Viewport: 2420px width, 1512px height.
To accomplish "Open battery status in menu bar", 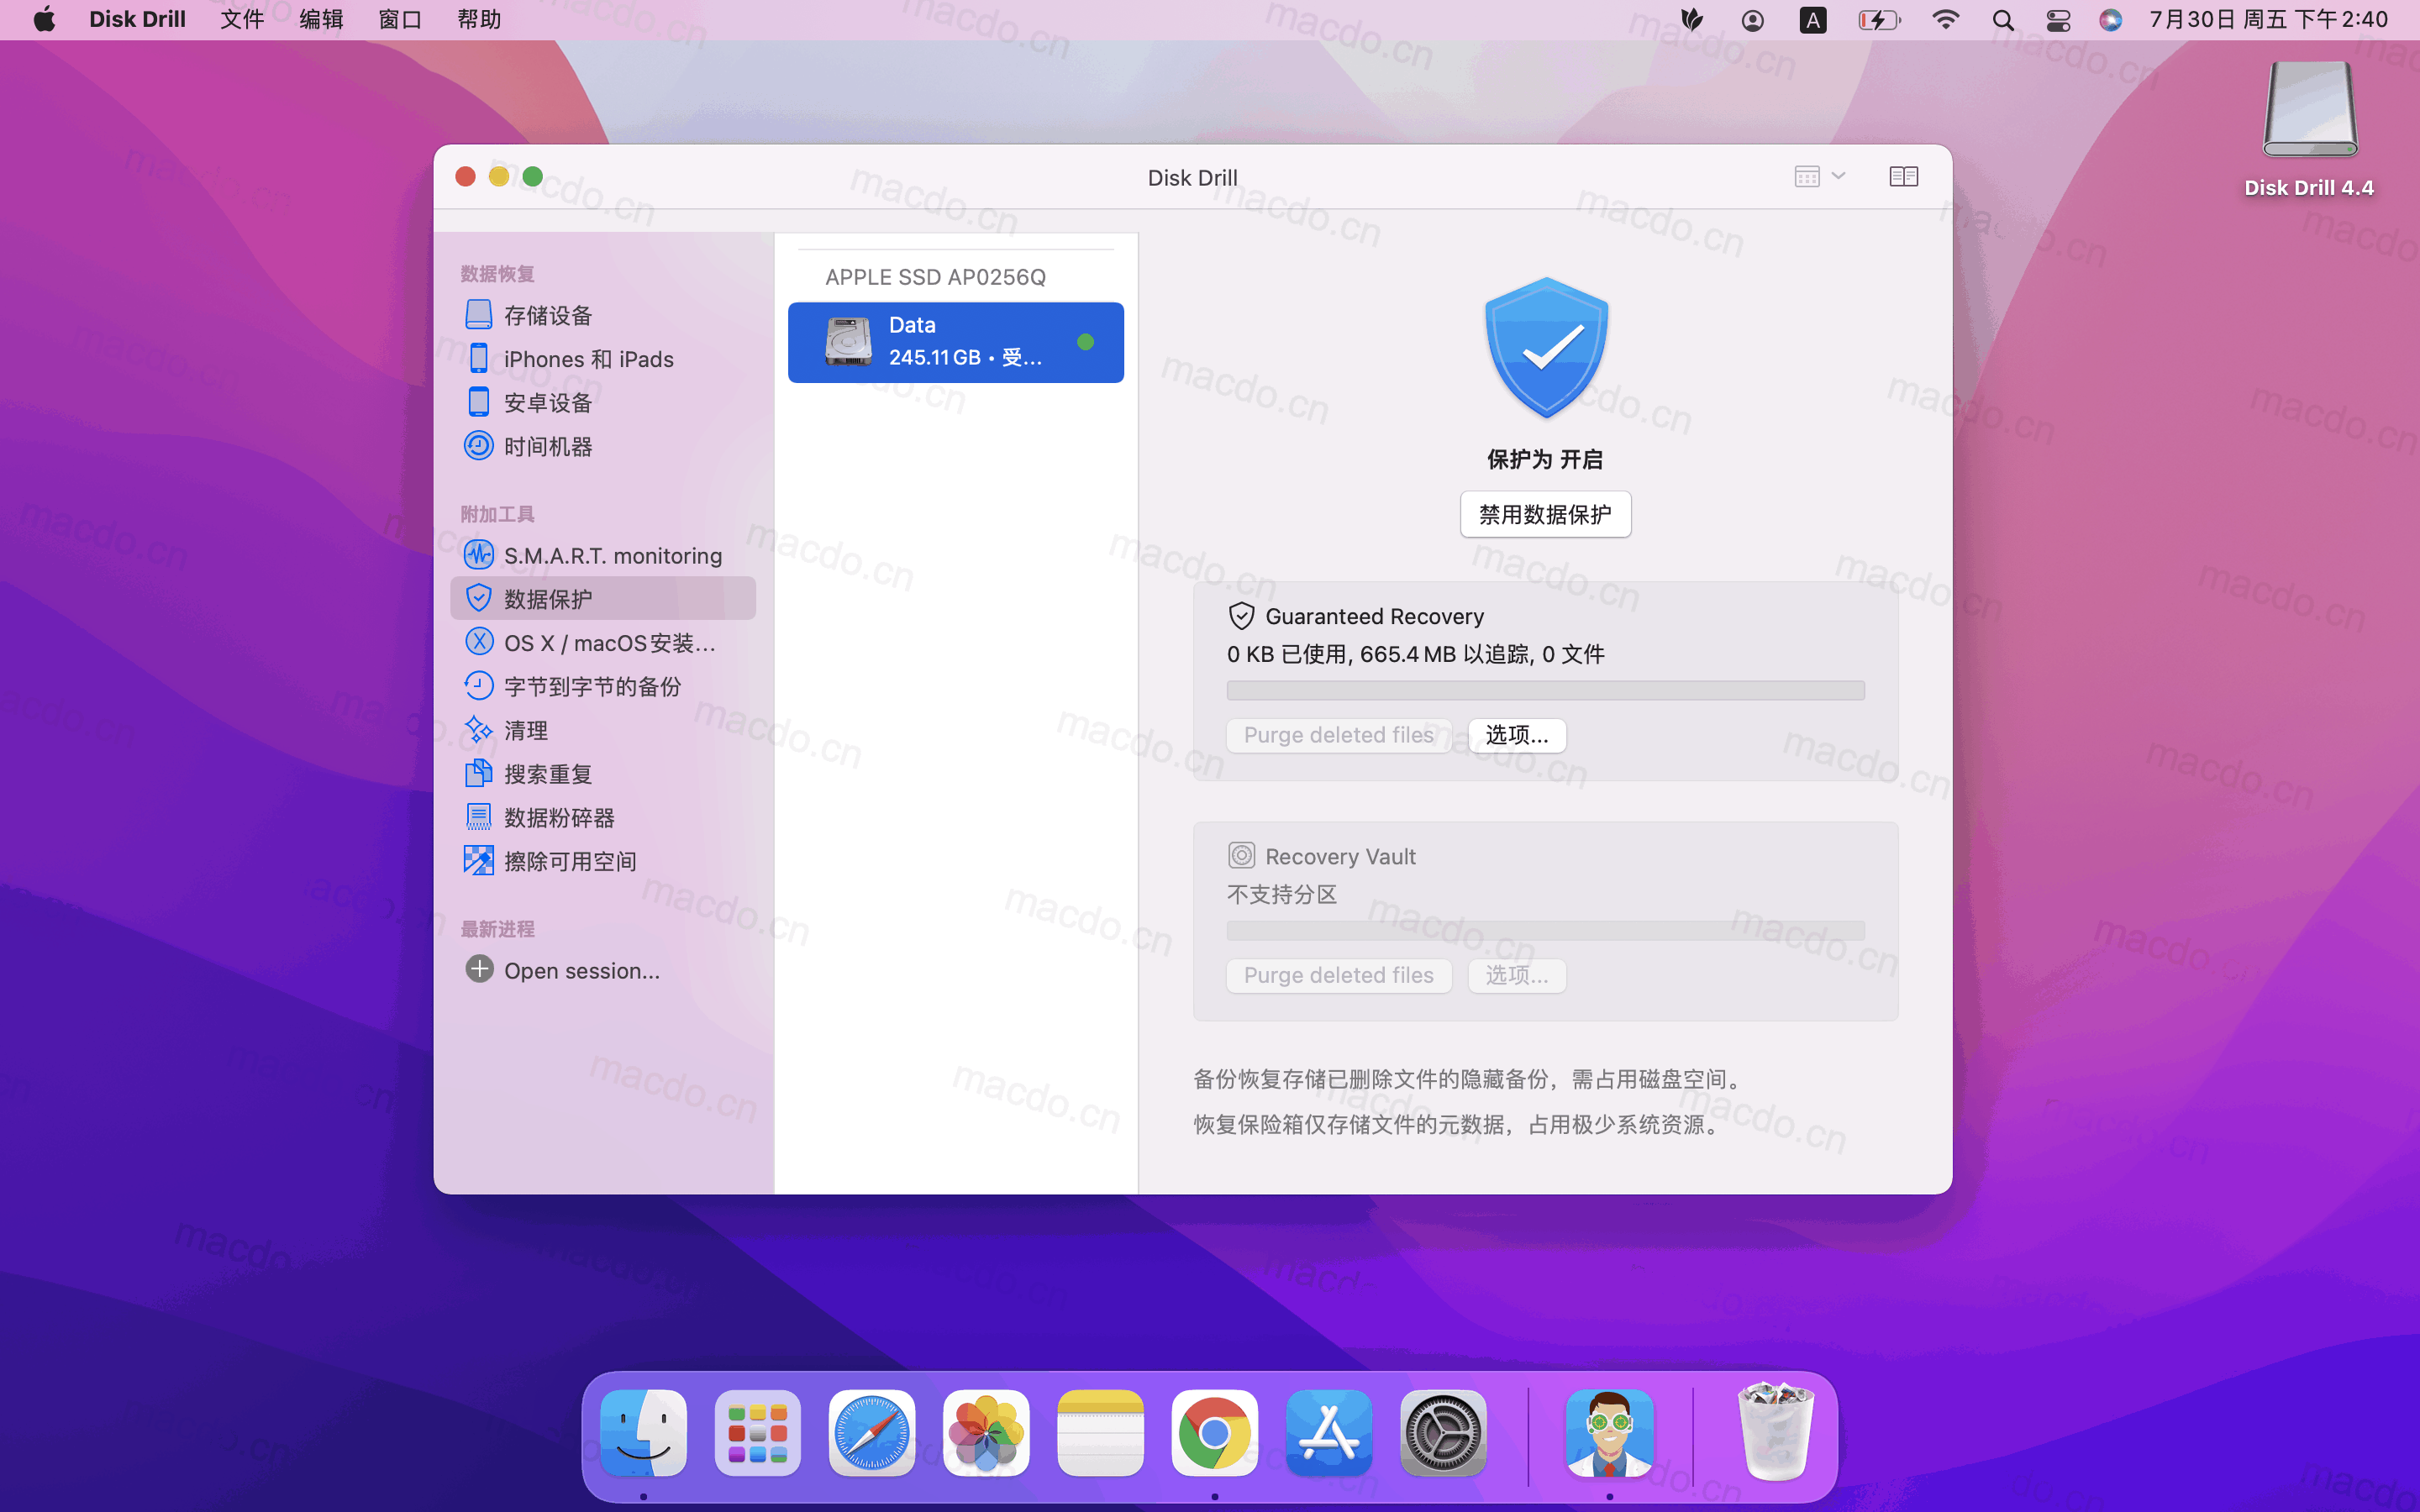I will [x=1878, y=20].
